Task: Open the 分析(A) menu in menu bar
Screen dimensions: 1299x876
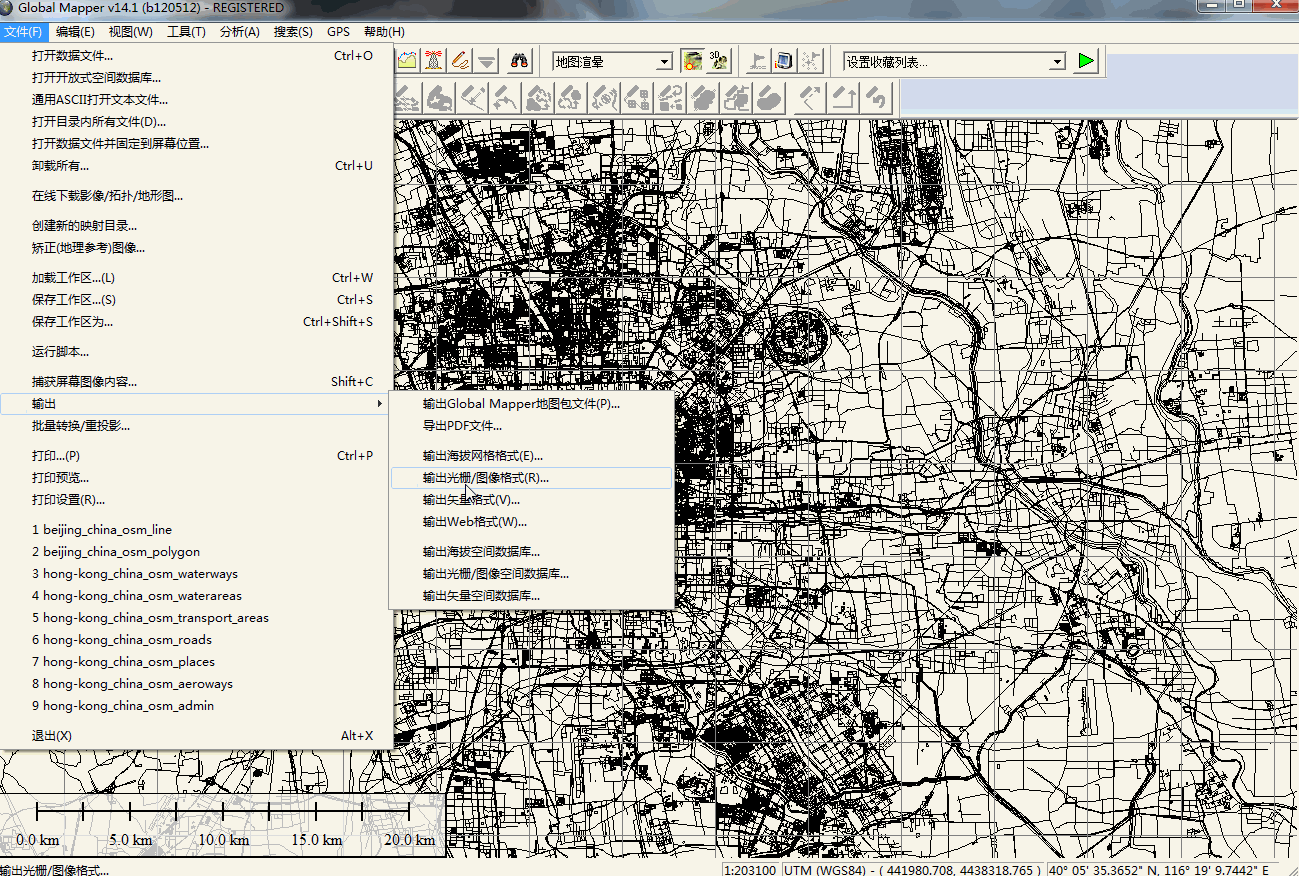Action: 239,32
